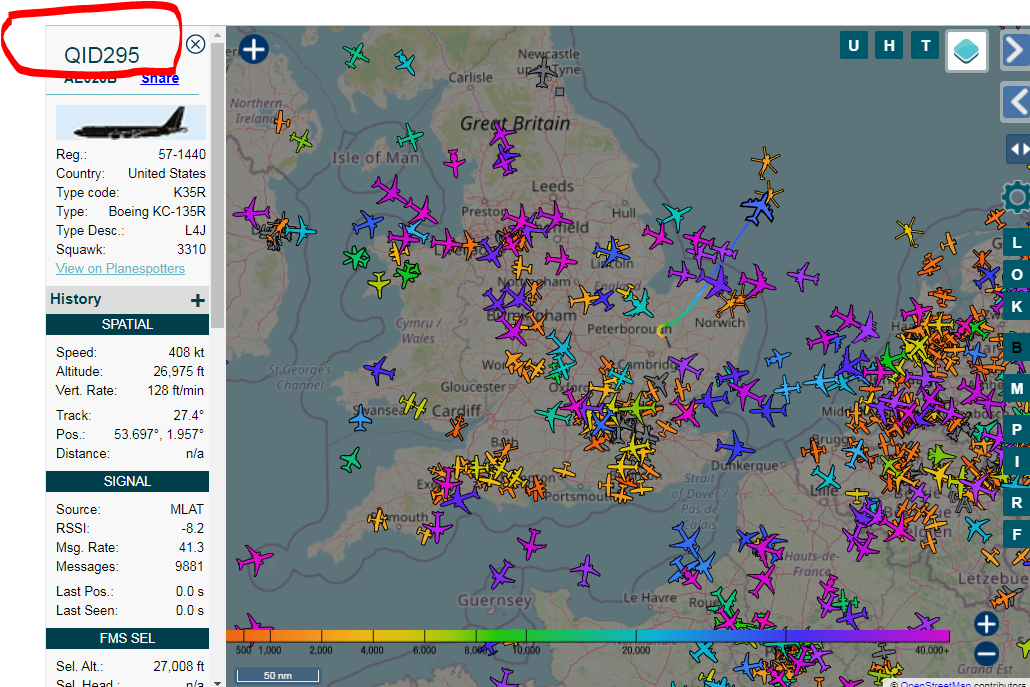The width and height of the screenshot is (1030, 687).
Task: Click the blue plus button at map top-left
Action: coord(254,49)
